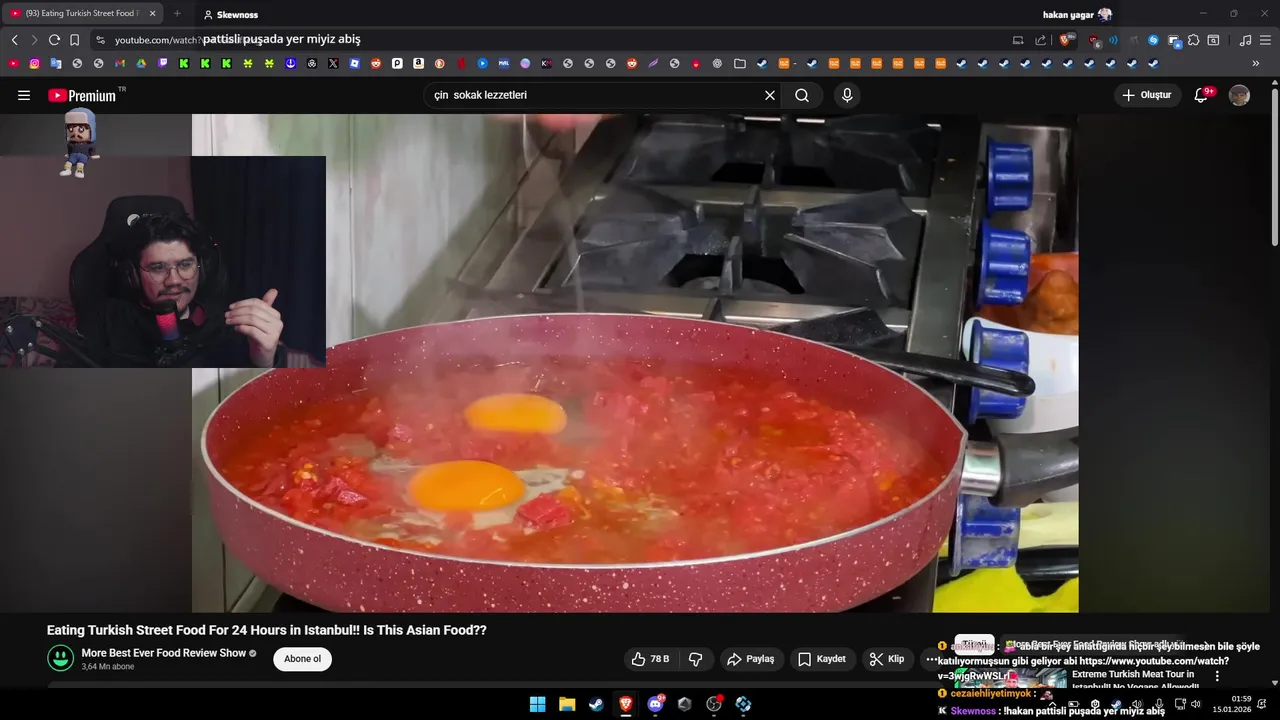
Task: Open More Best Ever Food Review Show channel
Action: click(x=163, y=653)
